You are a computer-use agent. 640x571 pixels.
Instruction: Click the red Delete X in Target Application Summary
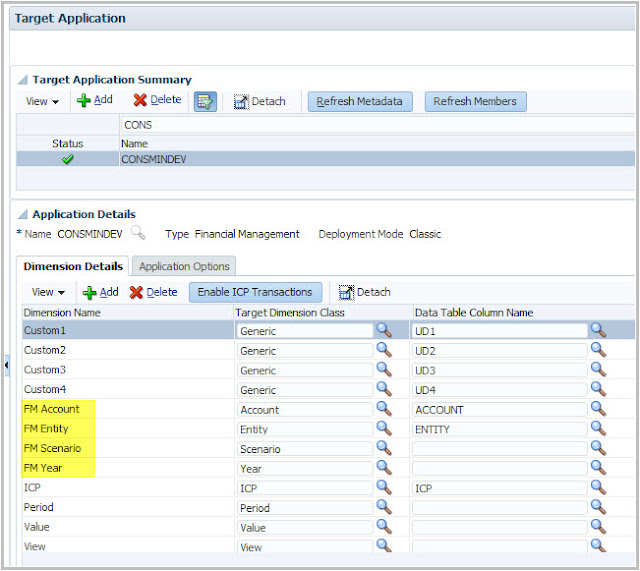(x=140, y=100)
